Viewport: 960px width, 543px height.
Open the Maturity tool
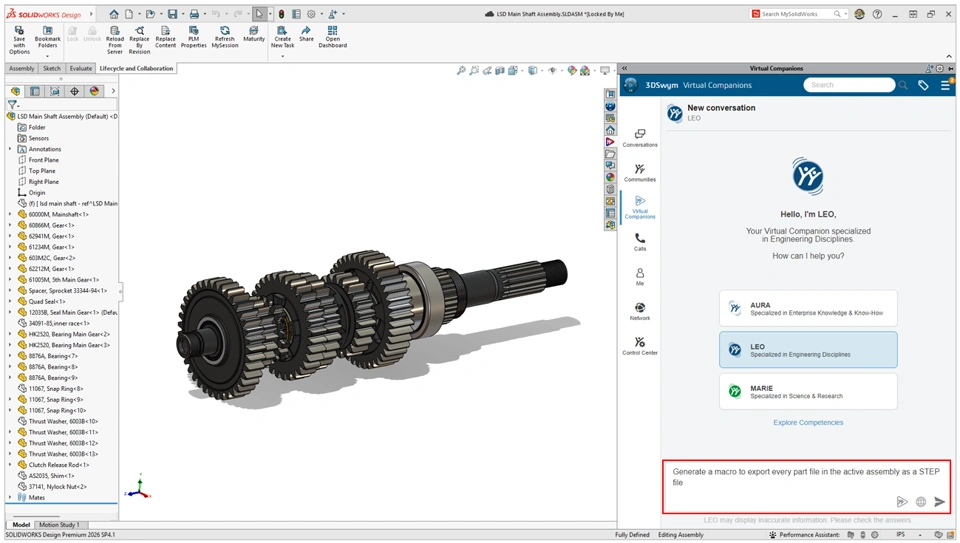[x=253, y=34]
